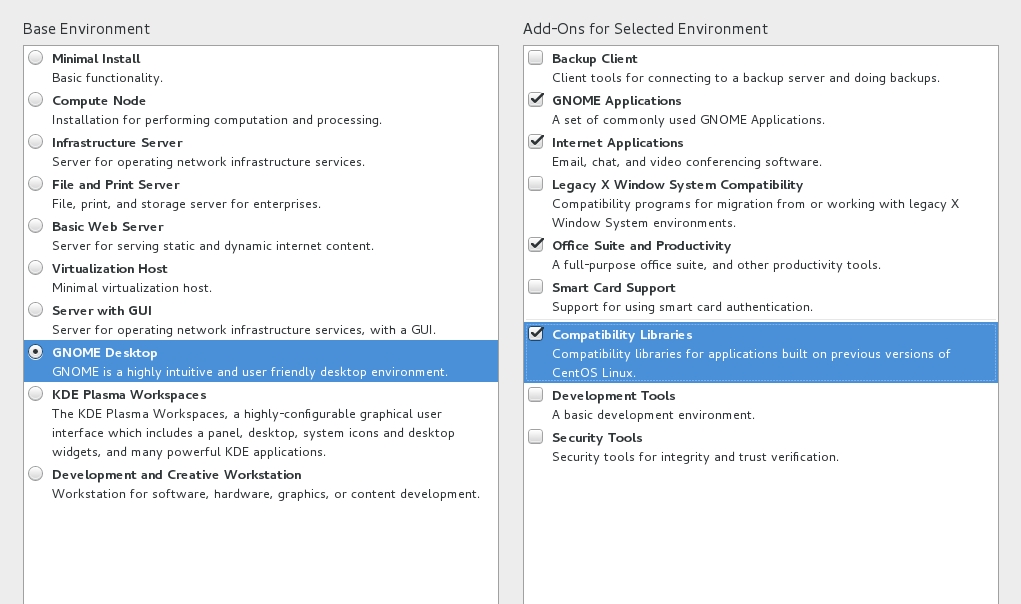Click 'A set of commonly used GNOME Applications.' text
Viewport: 1021px width, 604px height.
click(x=688, y=120)
